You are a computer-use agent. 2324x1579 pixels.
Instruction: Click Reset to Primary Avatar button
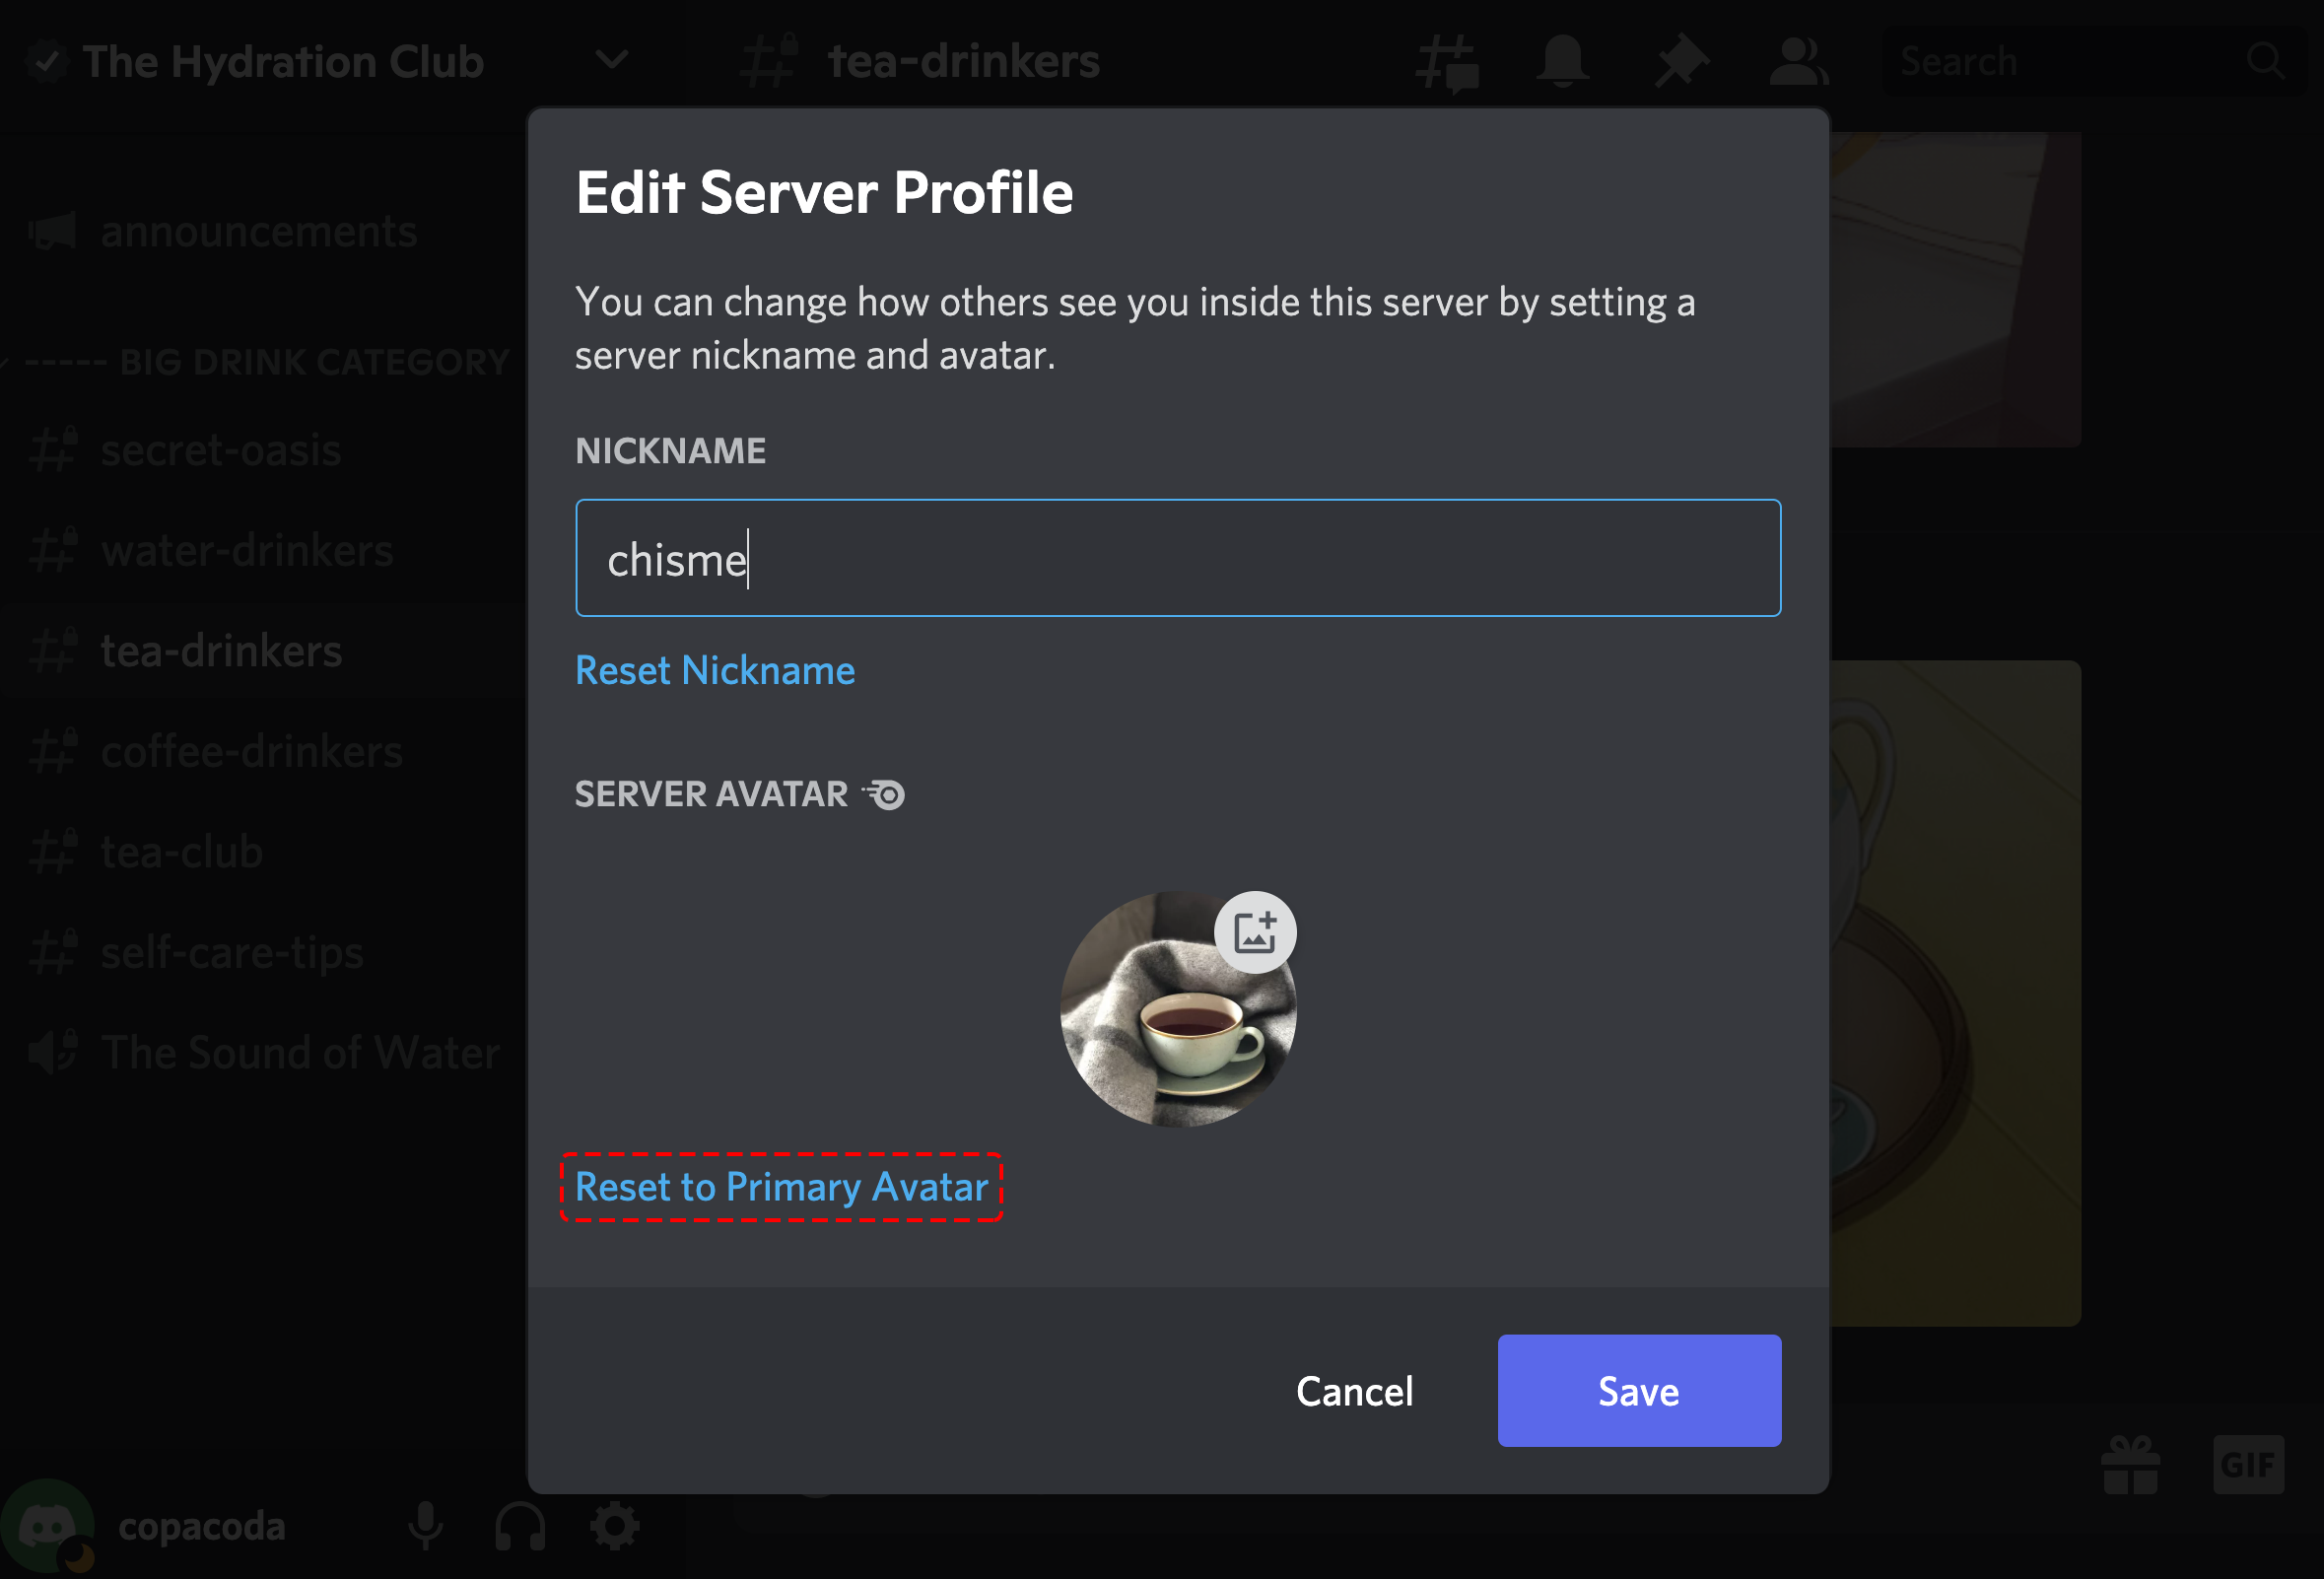(781, 1186)
